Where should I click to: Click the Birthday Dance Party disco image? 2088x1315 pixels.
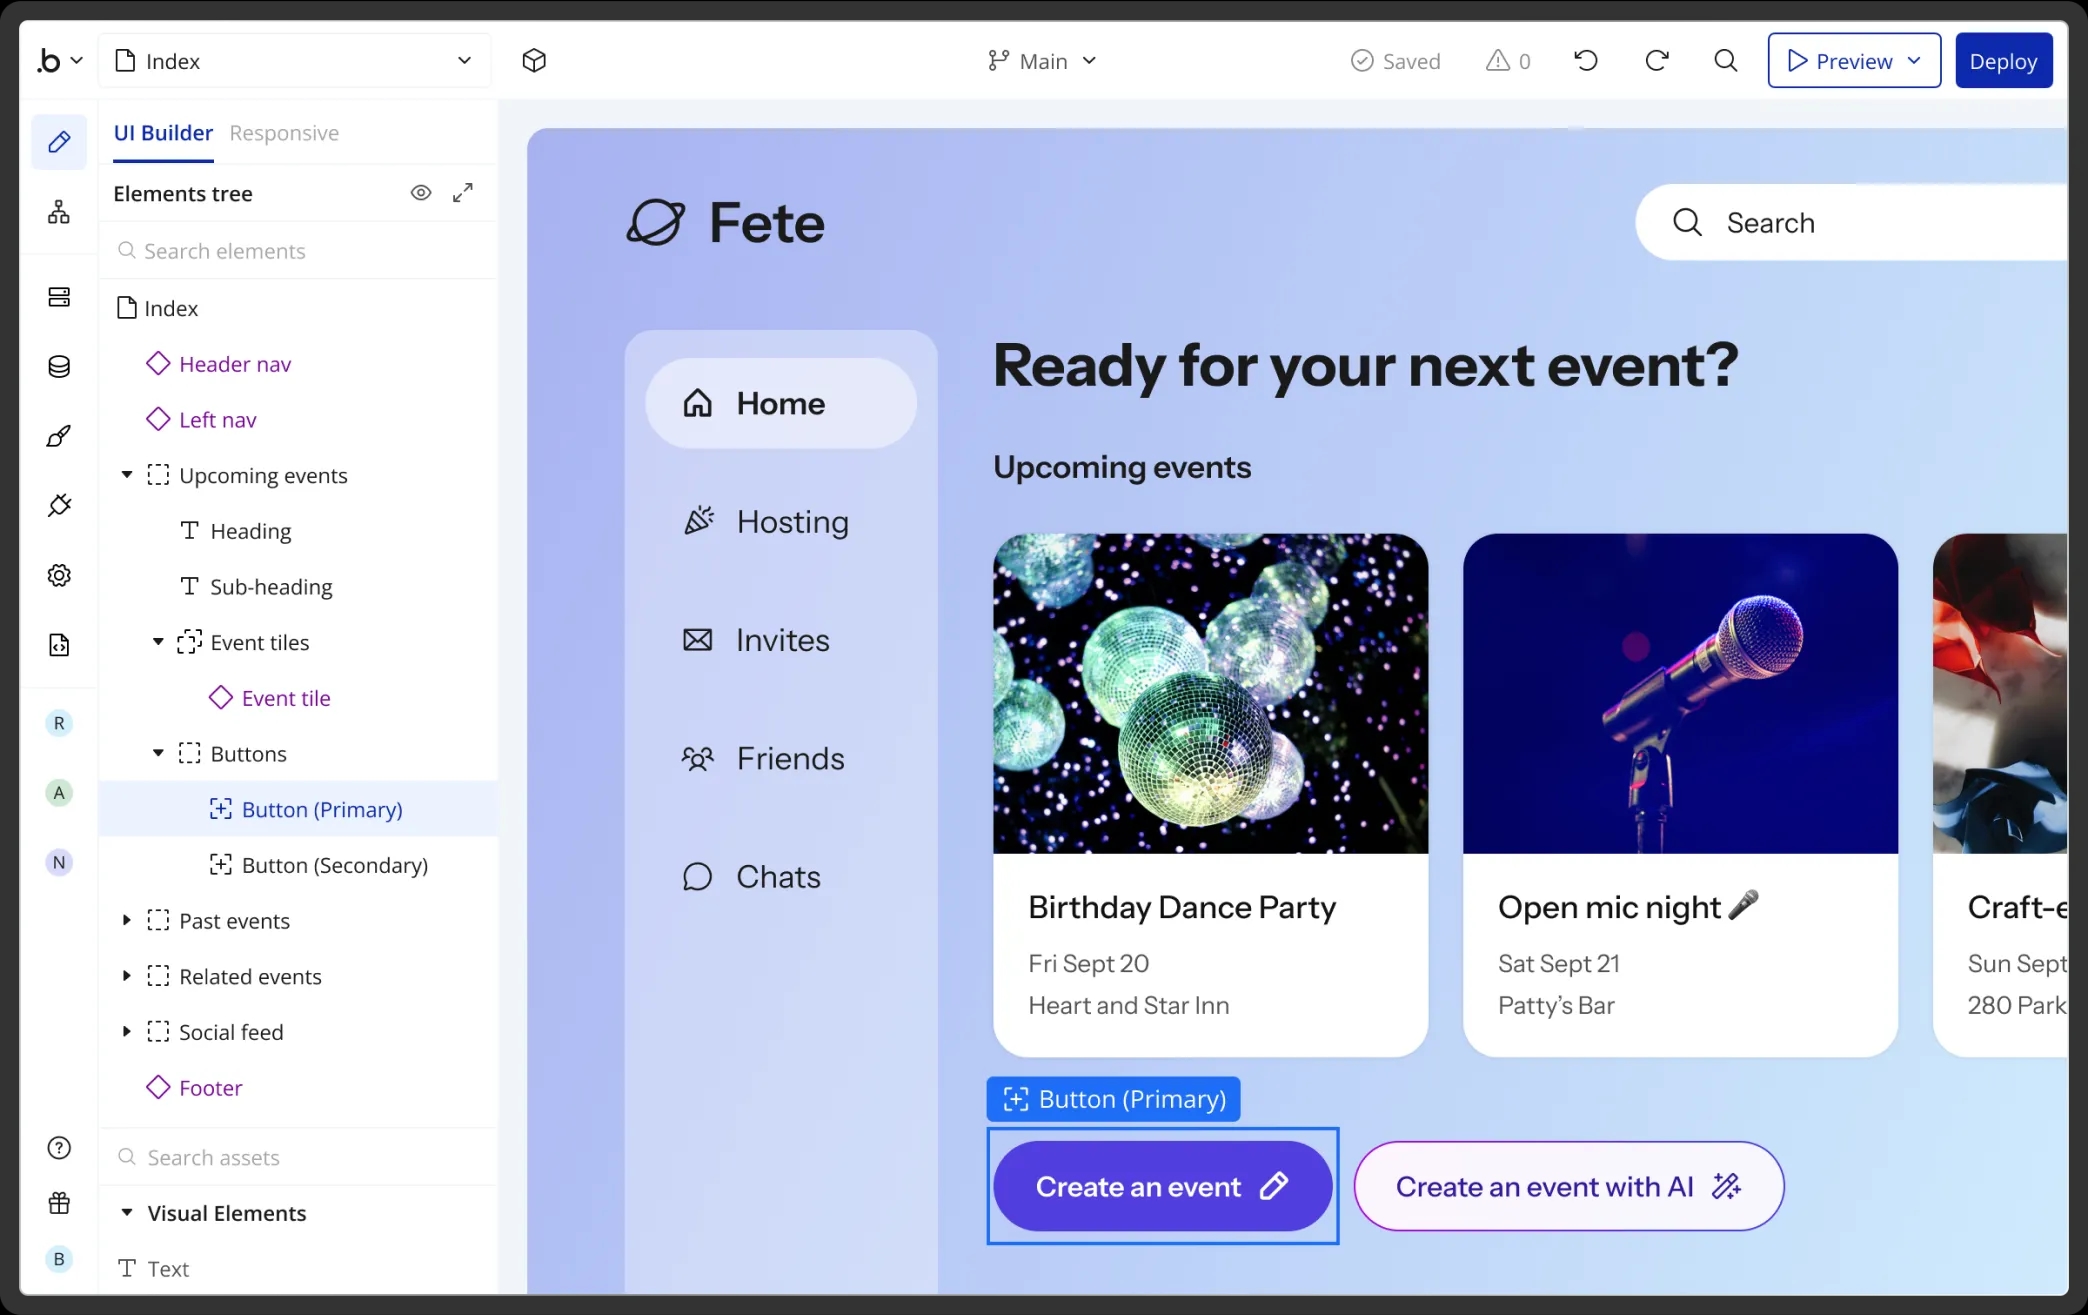(1210, 693)
